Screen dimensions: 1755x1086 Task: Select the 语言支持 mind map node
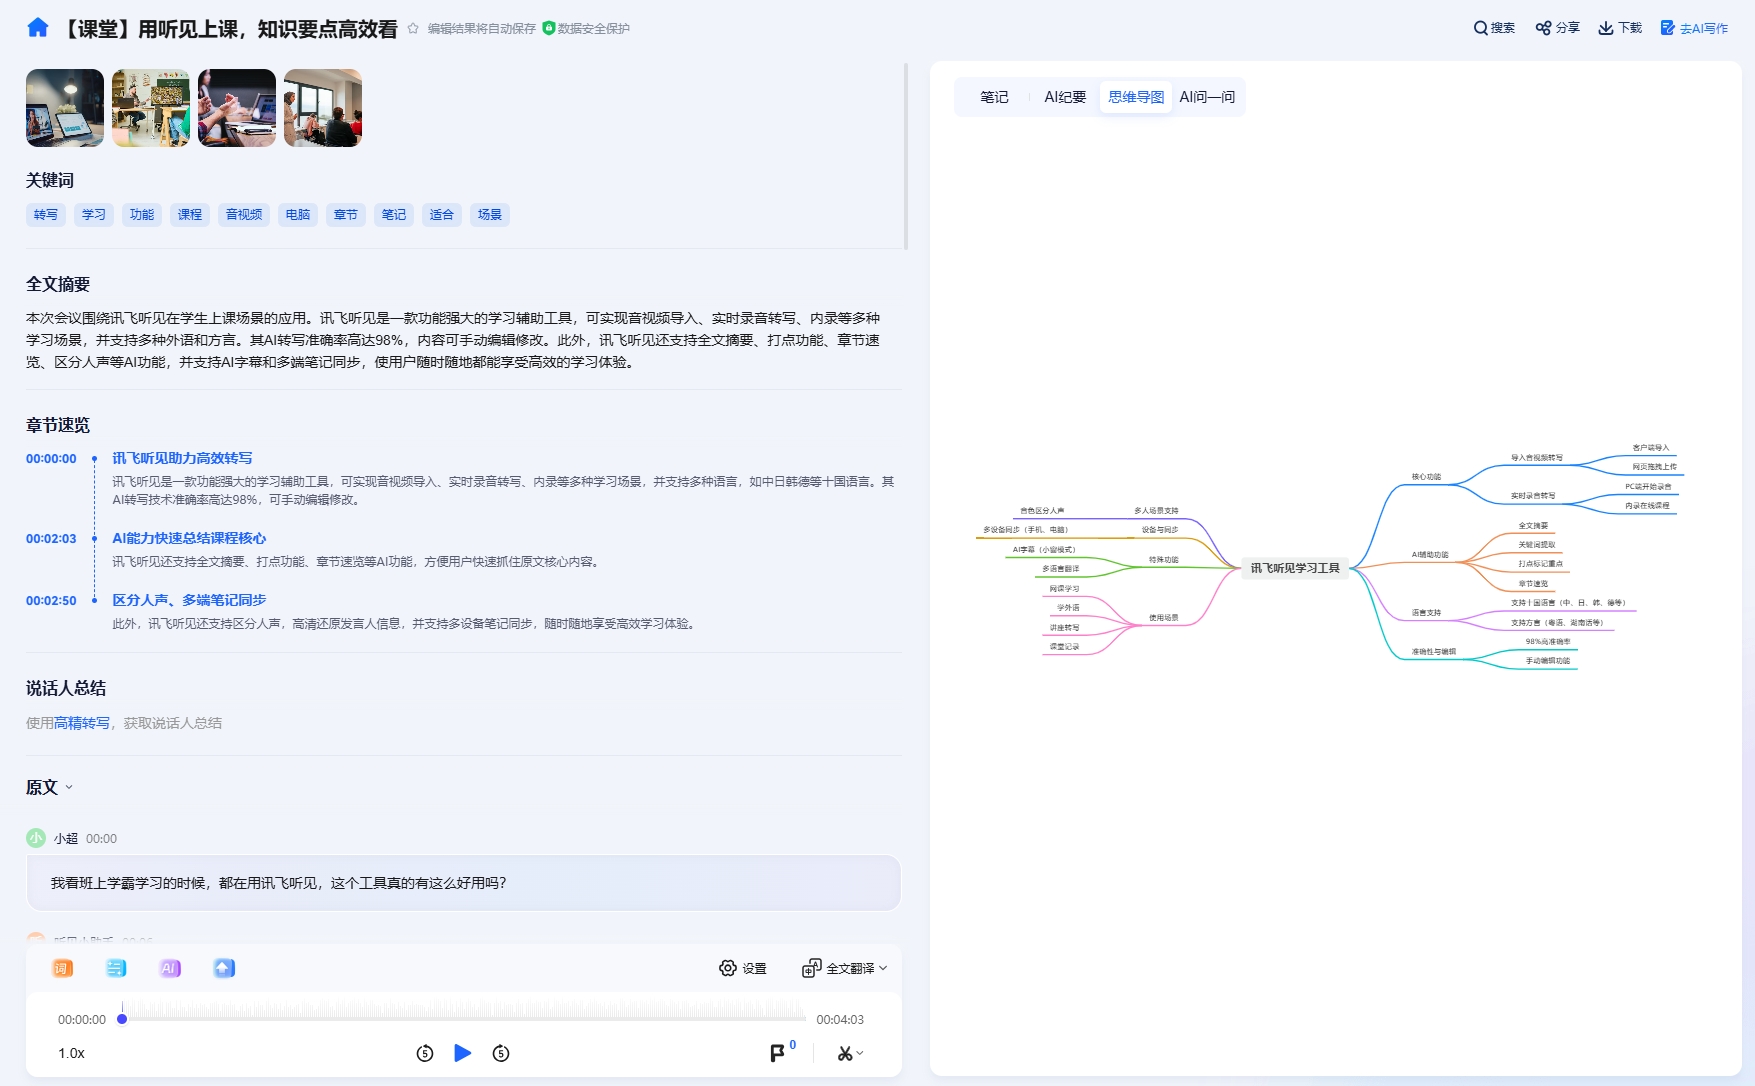pyautogui.click(x=1426, y=613)
